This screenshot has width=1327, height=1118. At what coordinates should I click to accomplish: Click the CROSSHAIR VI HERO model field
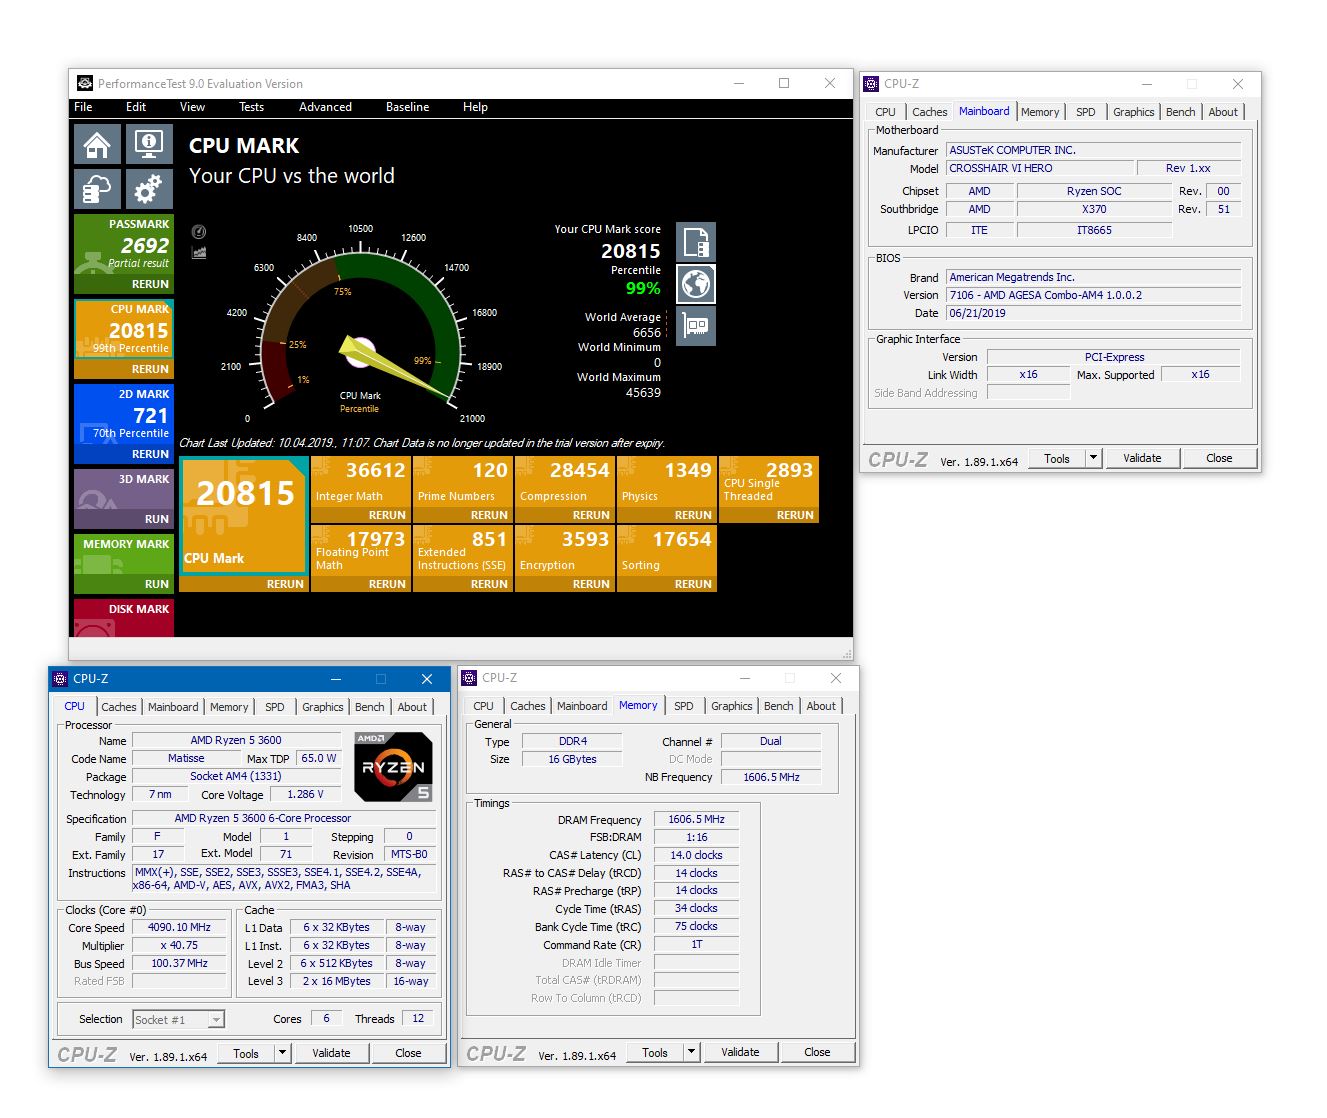(1042, 168)
